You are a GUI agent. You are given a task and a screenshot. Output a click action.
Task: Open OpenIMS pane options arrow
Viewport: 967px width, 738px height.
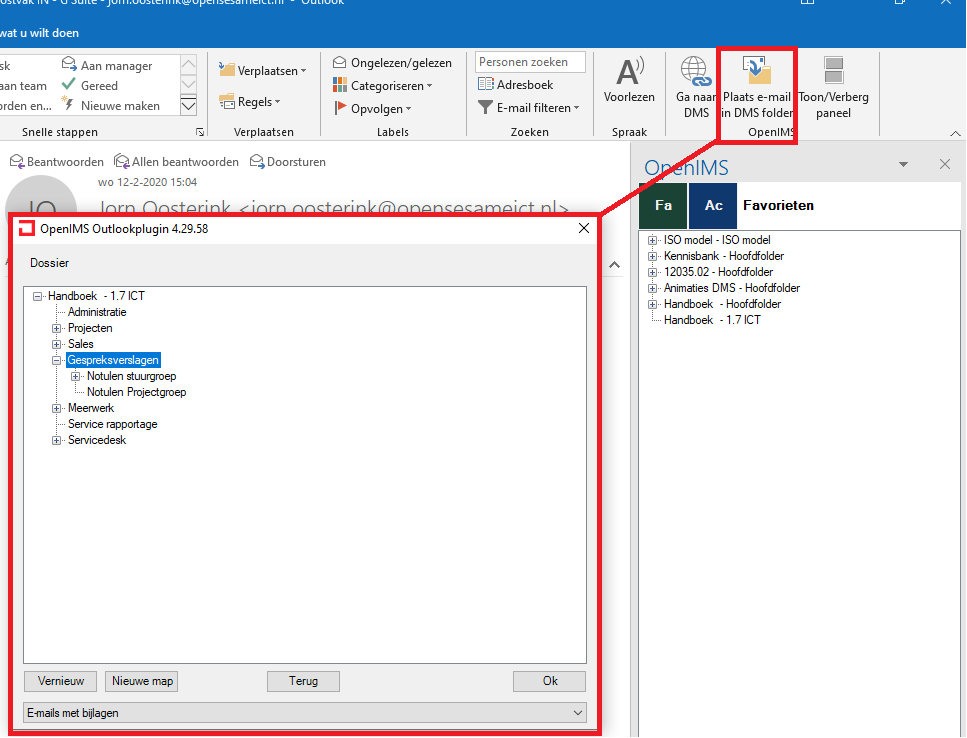903,165
